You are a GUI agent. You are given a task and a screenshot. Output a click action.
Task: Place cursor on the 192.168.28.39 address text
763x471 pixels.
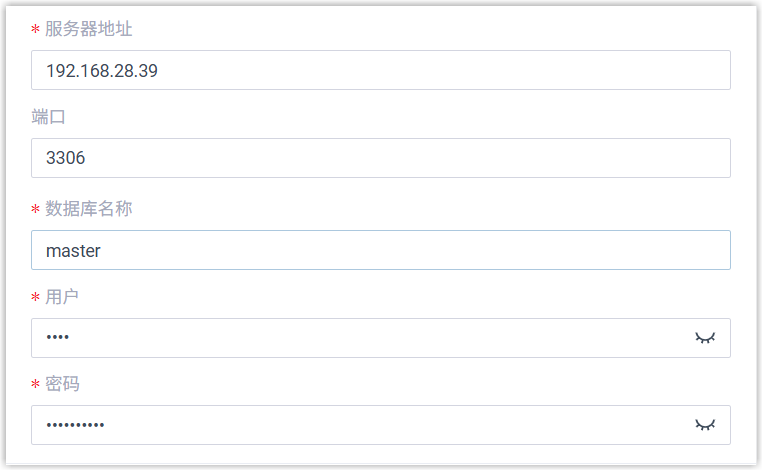[x=102, y=71]
